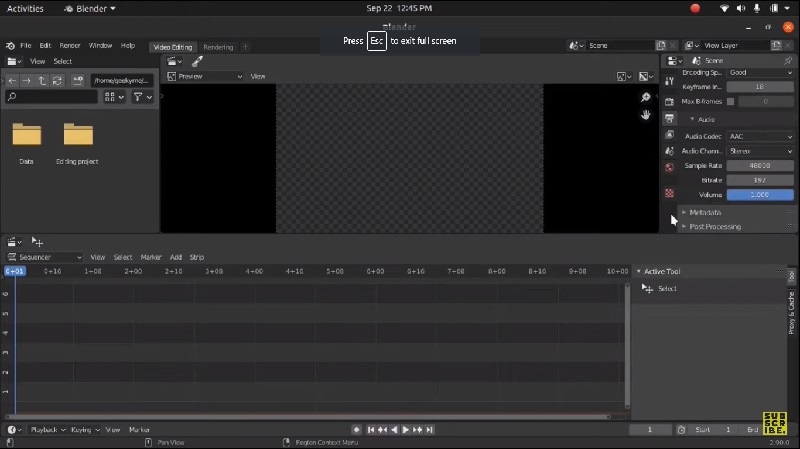Click the zoom magnifier in preview

pyautogui.click(x=645, y=97)
